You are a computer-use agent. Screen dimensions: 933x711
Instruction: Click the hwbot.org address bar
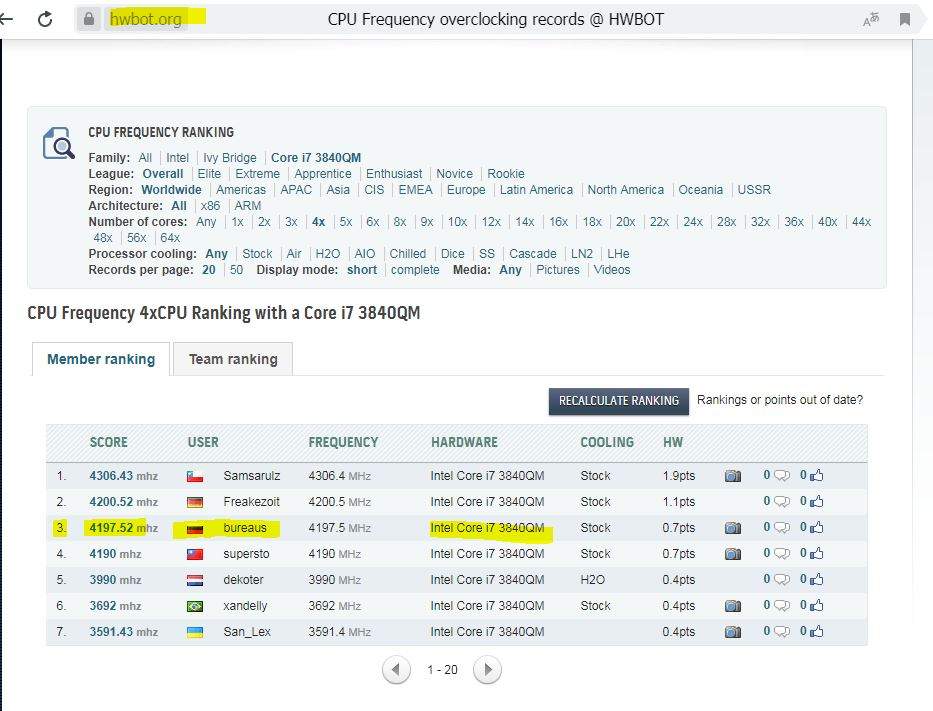[146, 19]
